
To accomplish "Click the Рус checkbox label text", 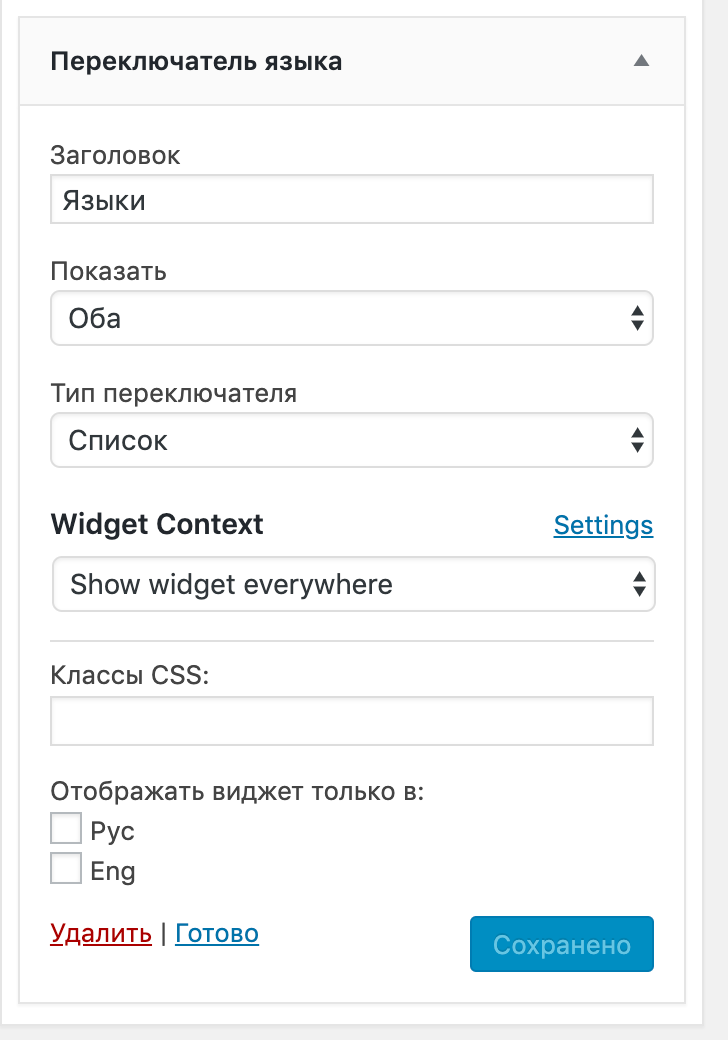I will click(x=112, y=831).
